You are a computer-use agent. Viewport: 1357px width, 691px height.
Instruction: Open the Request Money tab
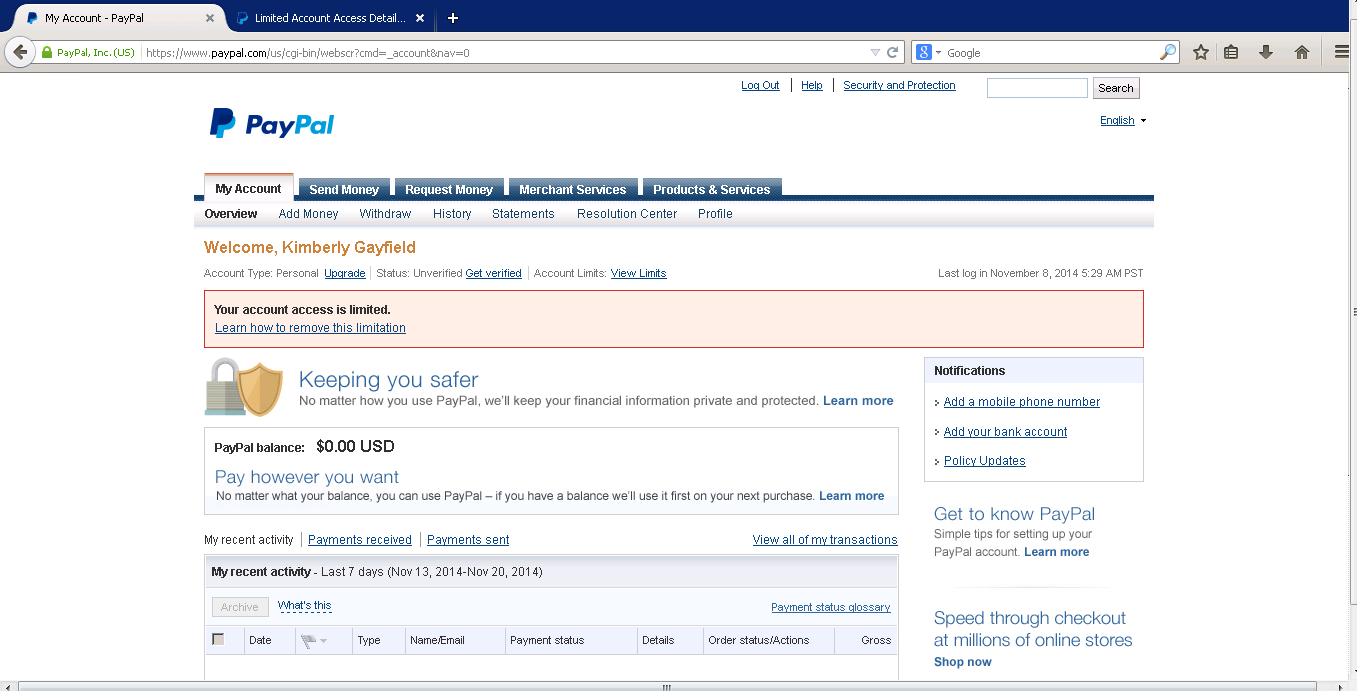click(449, 189)
